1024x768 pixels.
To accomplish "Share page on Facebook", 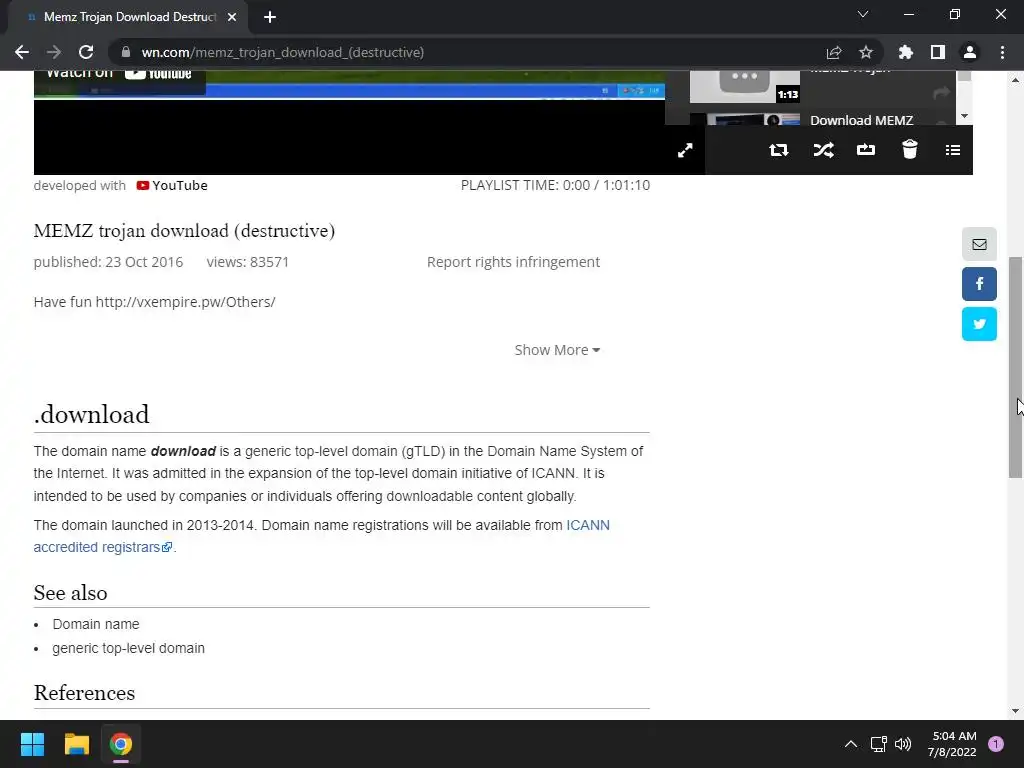I will point(979,284).
